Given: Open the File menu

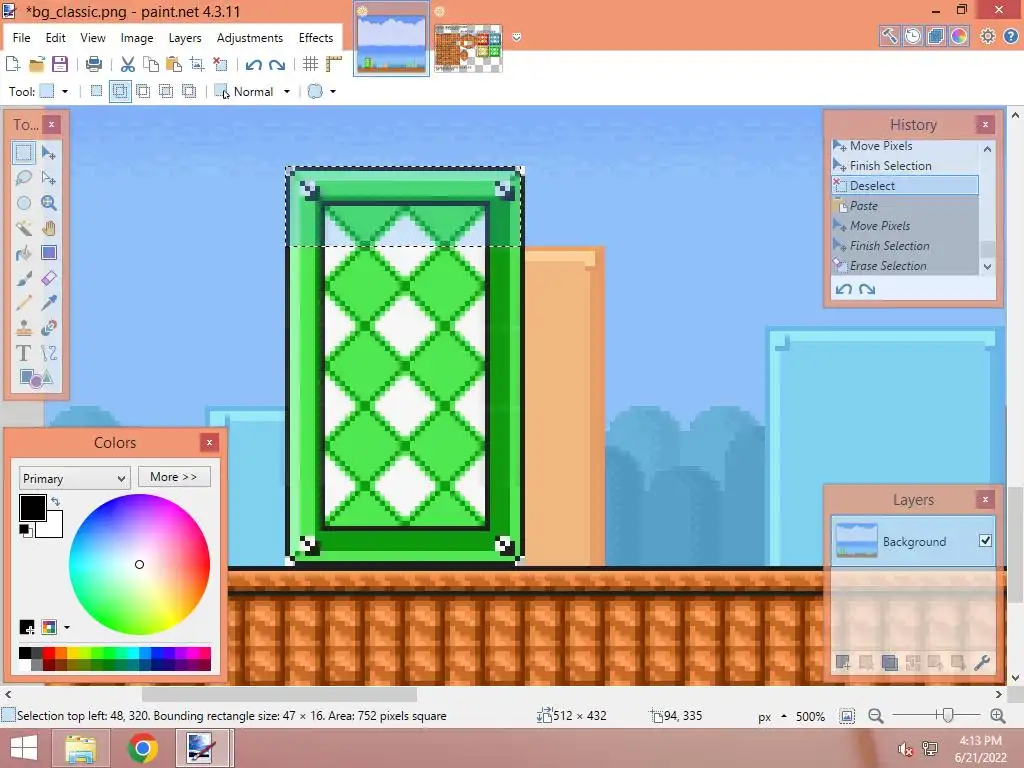Looking at the screenshot, I should 22,38.
